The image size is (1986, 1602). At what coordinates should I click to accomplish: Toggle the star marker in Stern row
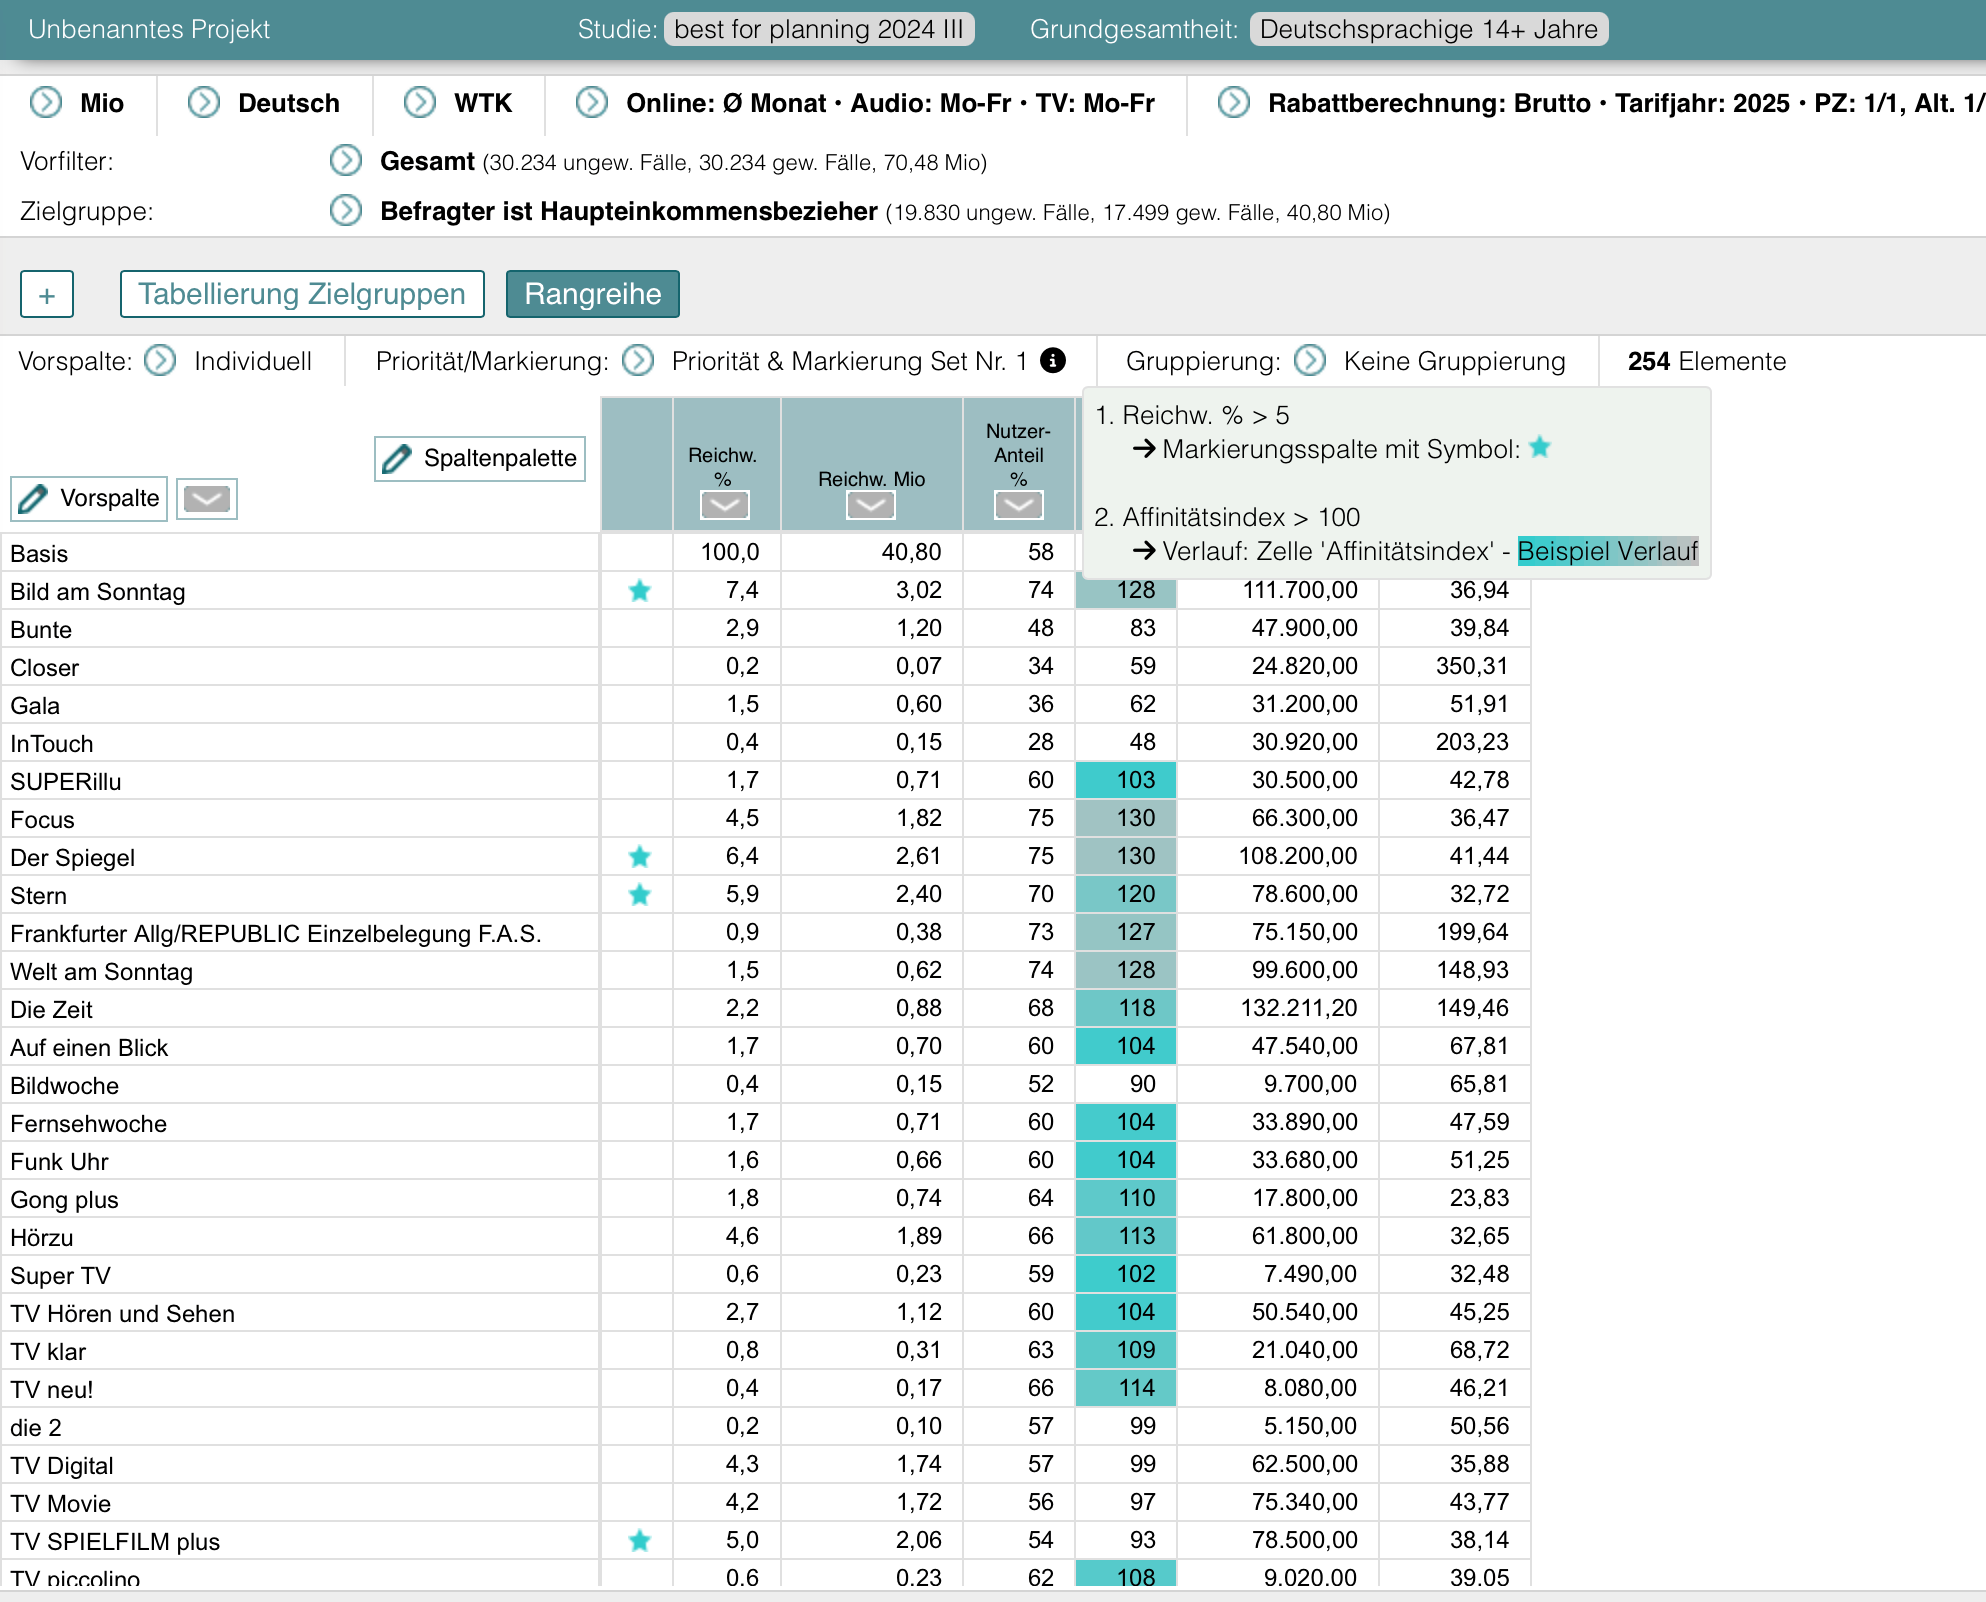point(640,895)
